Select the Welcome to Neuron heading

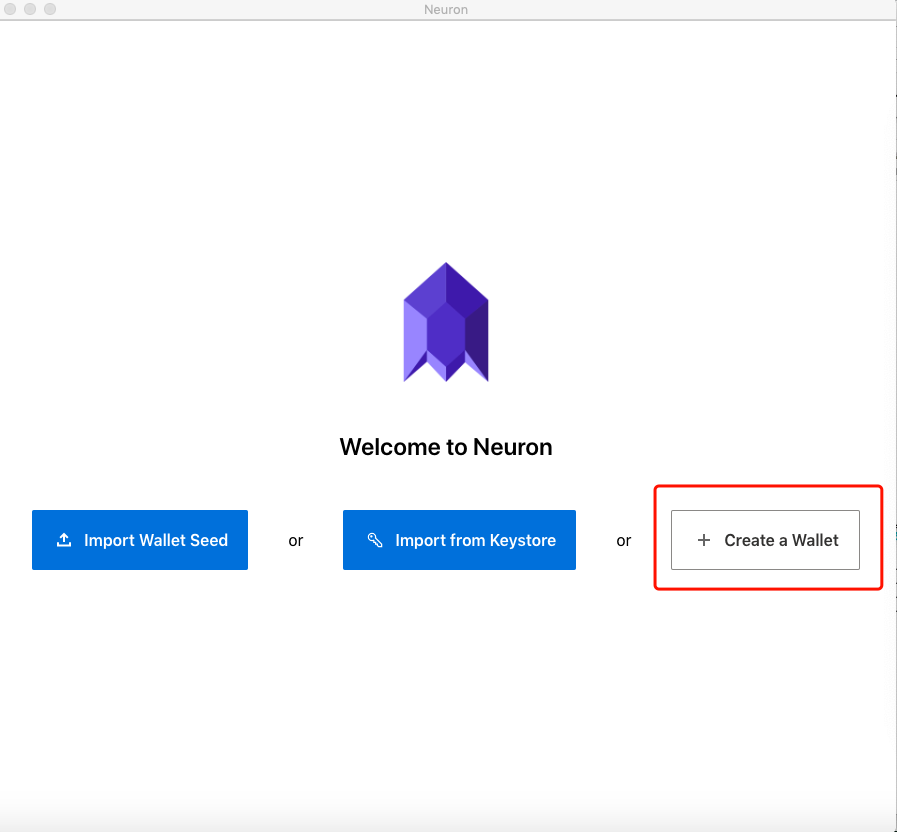(446, 447)
